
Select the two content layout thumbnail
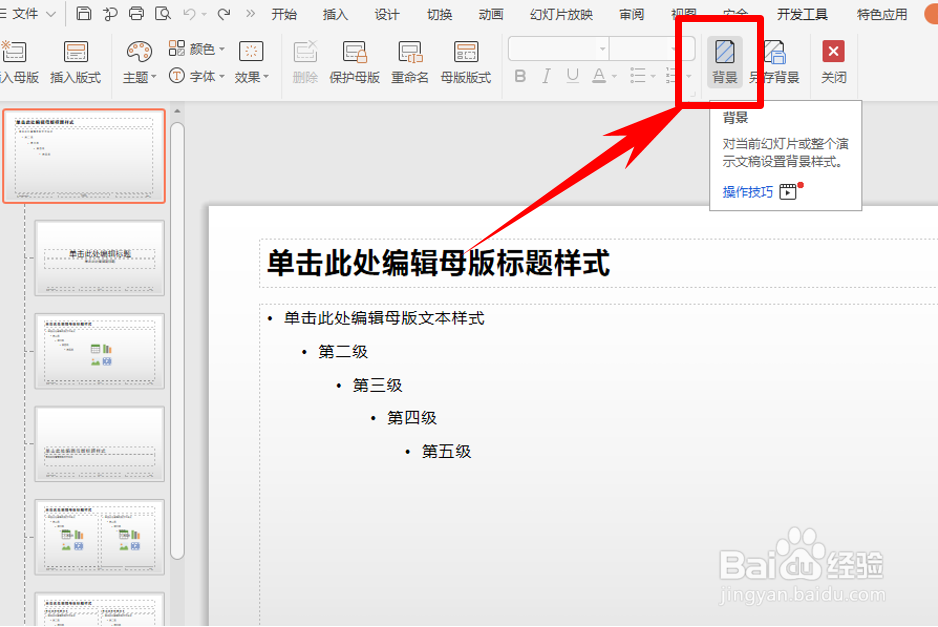99,537
